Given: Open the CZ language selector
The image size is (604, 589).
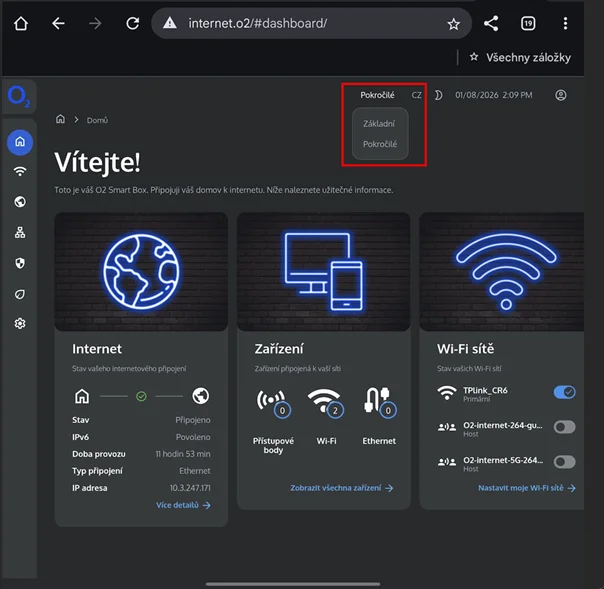Looking at the screenshot, I should pyautogui.click(x=416, y=95).
